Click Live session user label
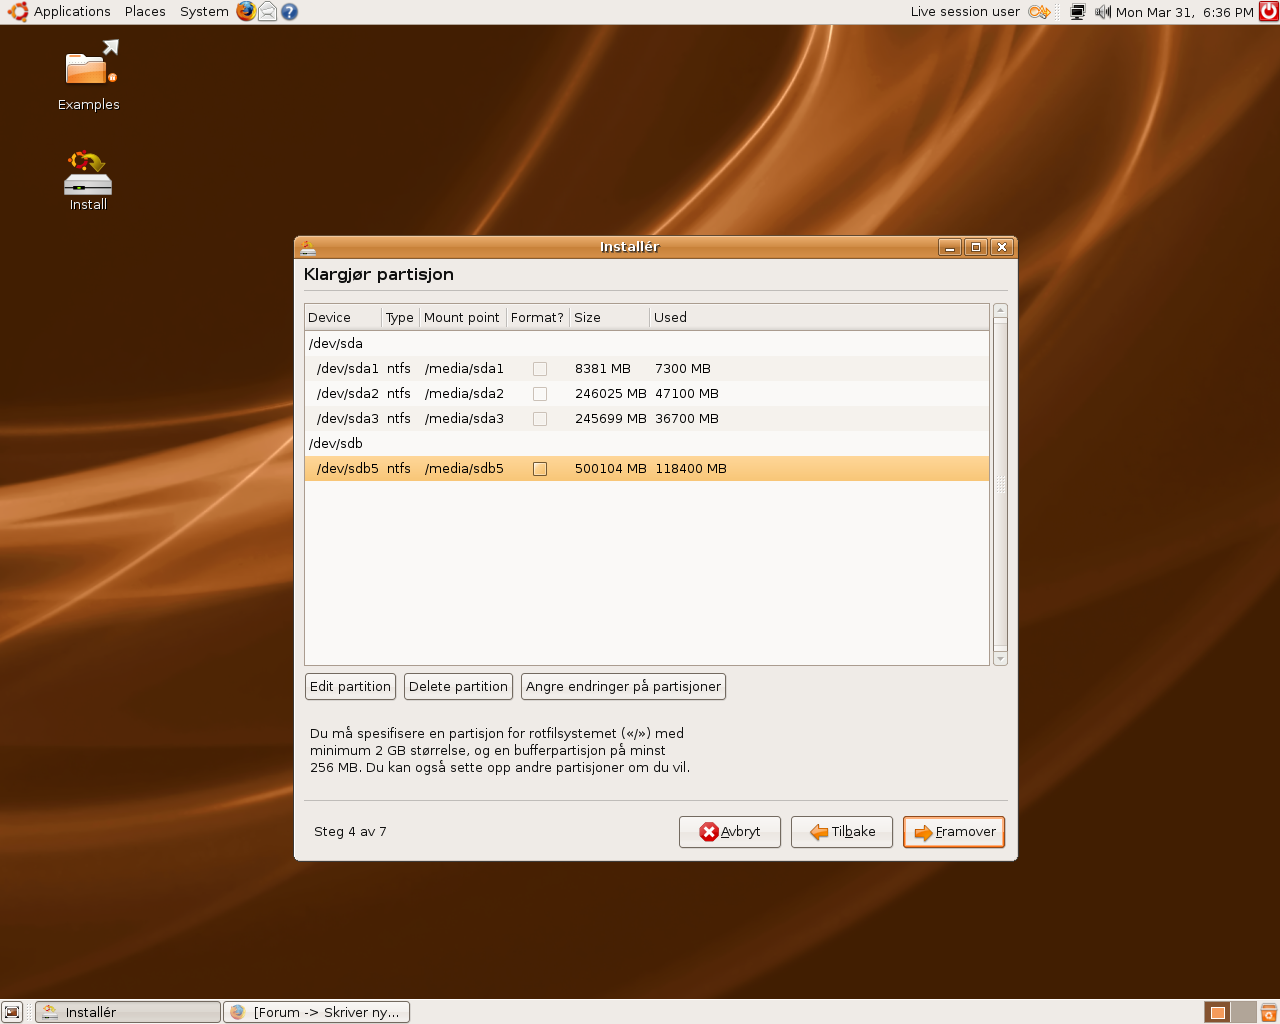This screenshot has width=1280, height=1024. click(x=965, y=12)
